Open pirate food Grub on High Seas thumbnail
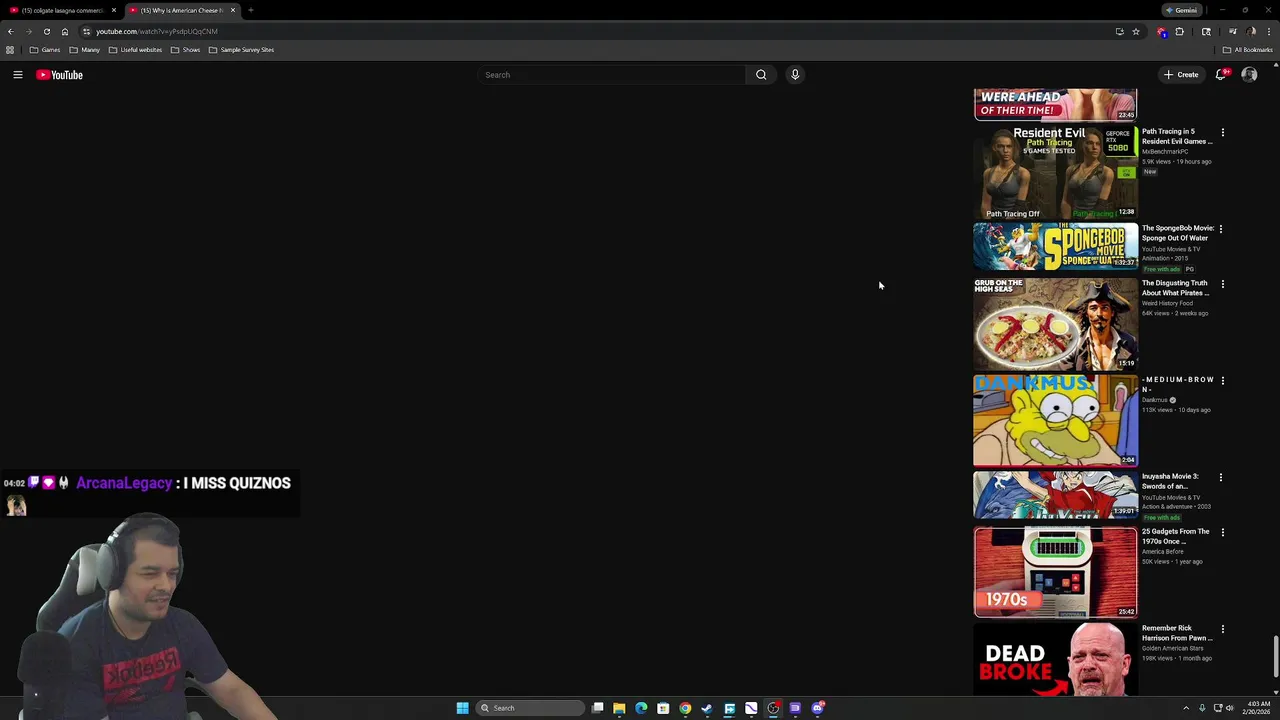The image size is (1280, 720). pyautogui.click(x=1055, y=324)
